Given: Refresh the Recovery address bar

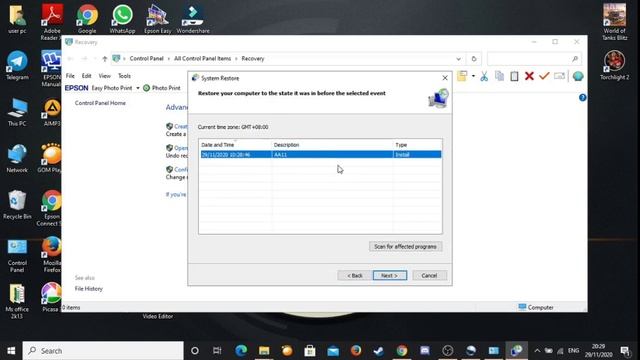Looking at the screenshot, I should (x=473, y=59).
